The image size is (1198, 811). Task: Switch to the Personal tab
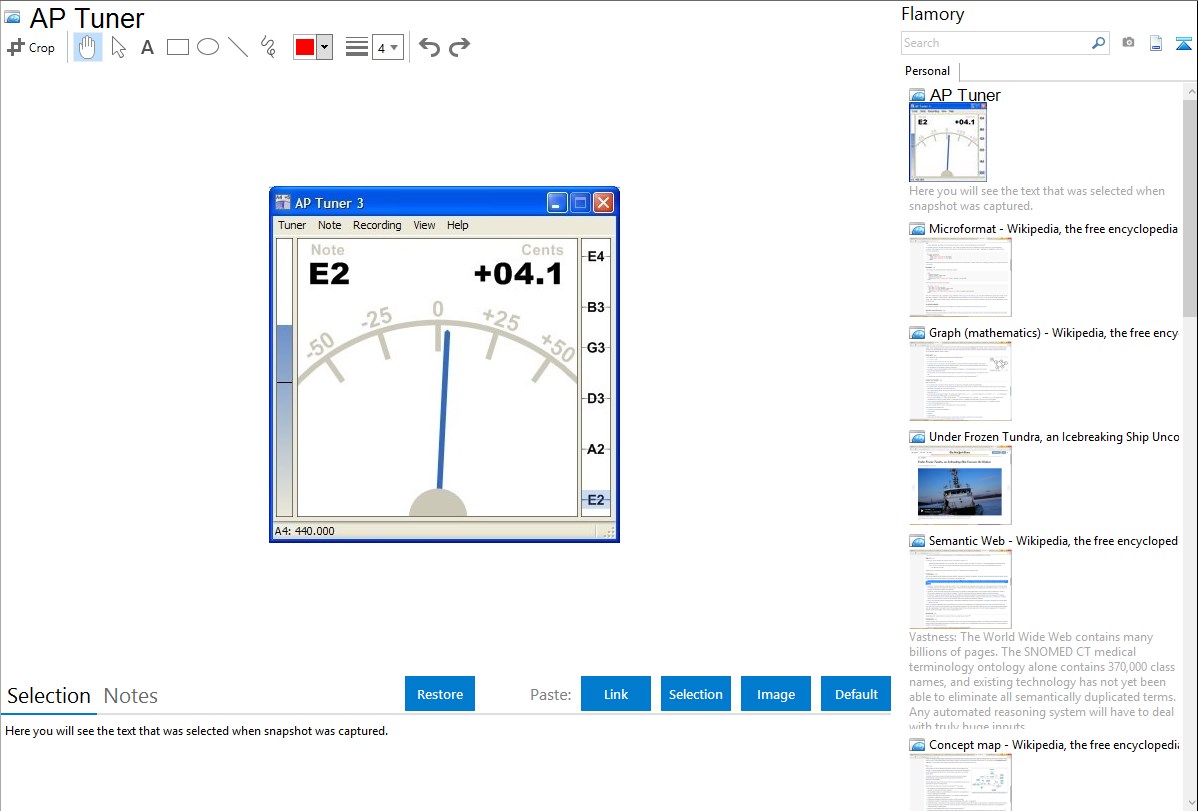(928, 71)
